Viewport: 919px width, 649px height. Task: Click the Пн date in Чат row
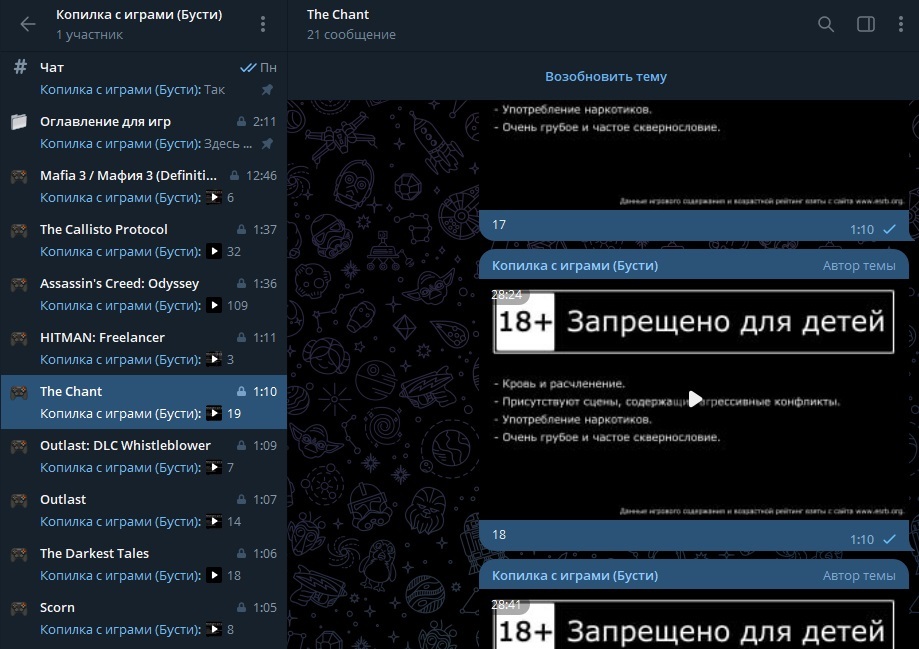pos(268,67)
